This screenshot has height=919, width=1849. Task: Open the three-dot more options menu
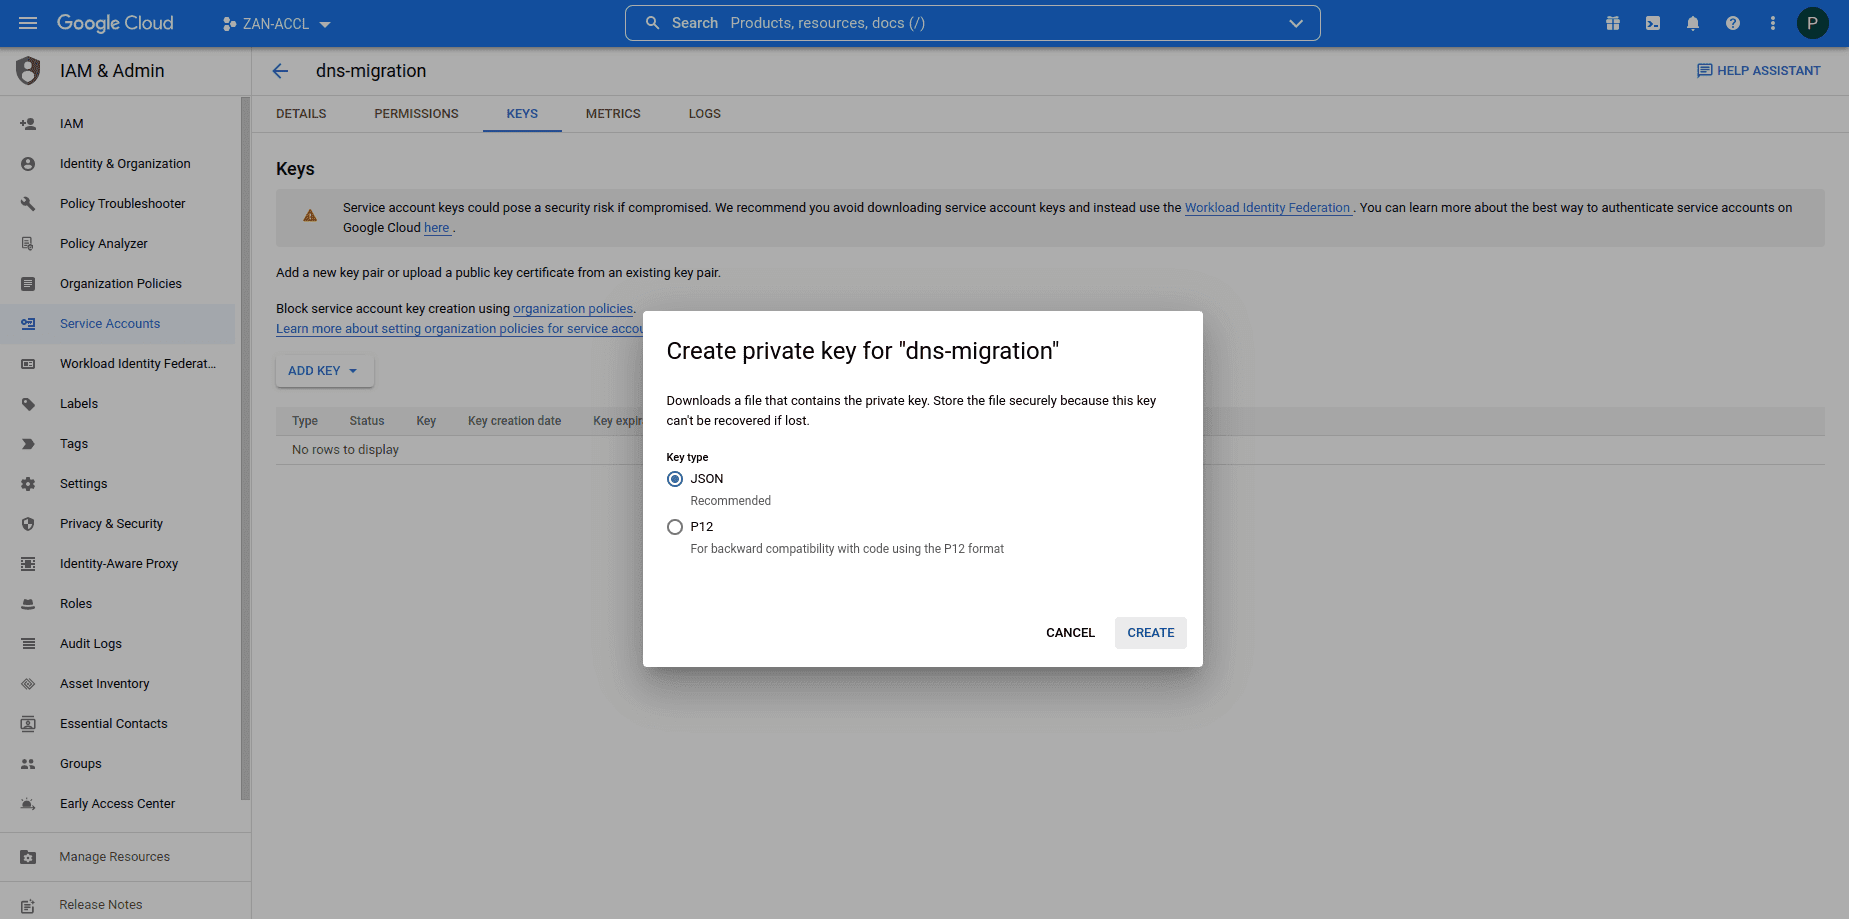click(1773, 23)
